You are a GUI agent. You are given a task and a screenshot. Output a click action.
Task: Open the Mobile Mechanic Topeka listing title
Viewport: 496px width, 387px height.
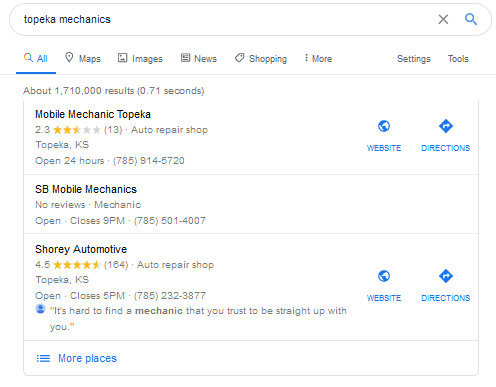93,114
